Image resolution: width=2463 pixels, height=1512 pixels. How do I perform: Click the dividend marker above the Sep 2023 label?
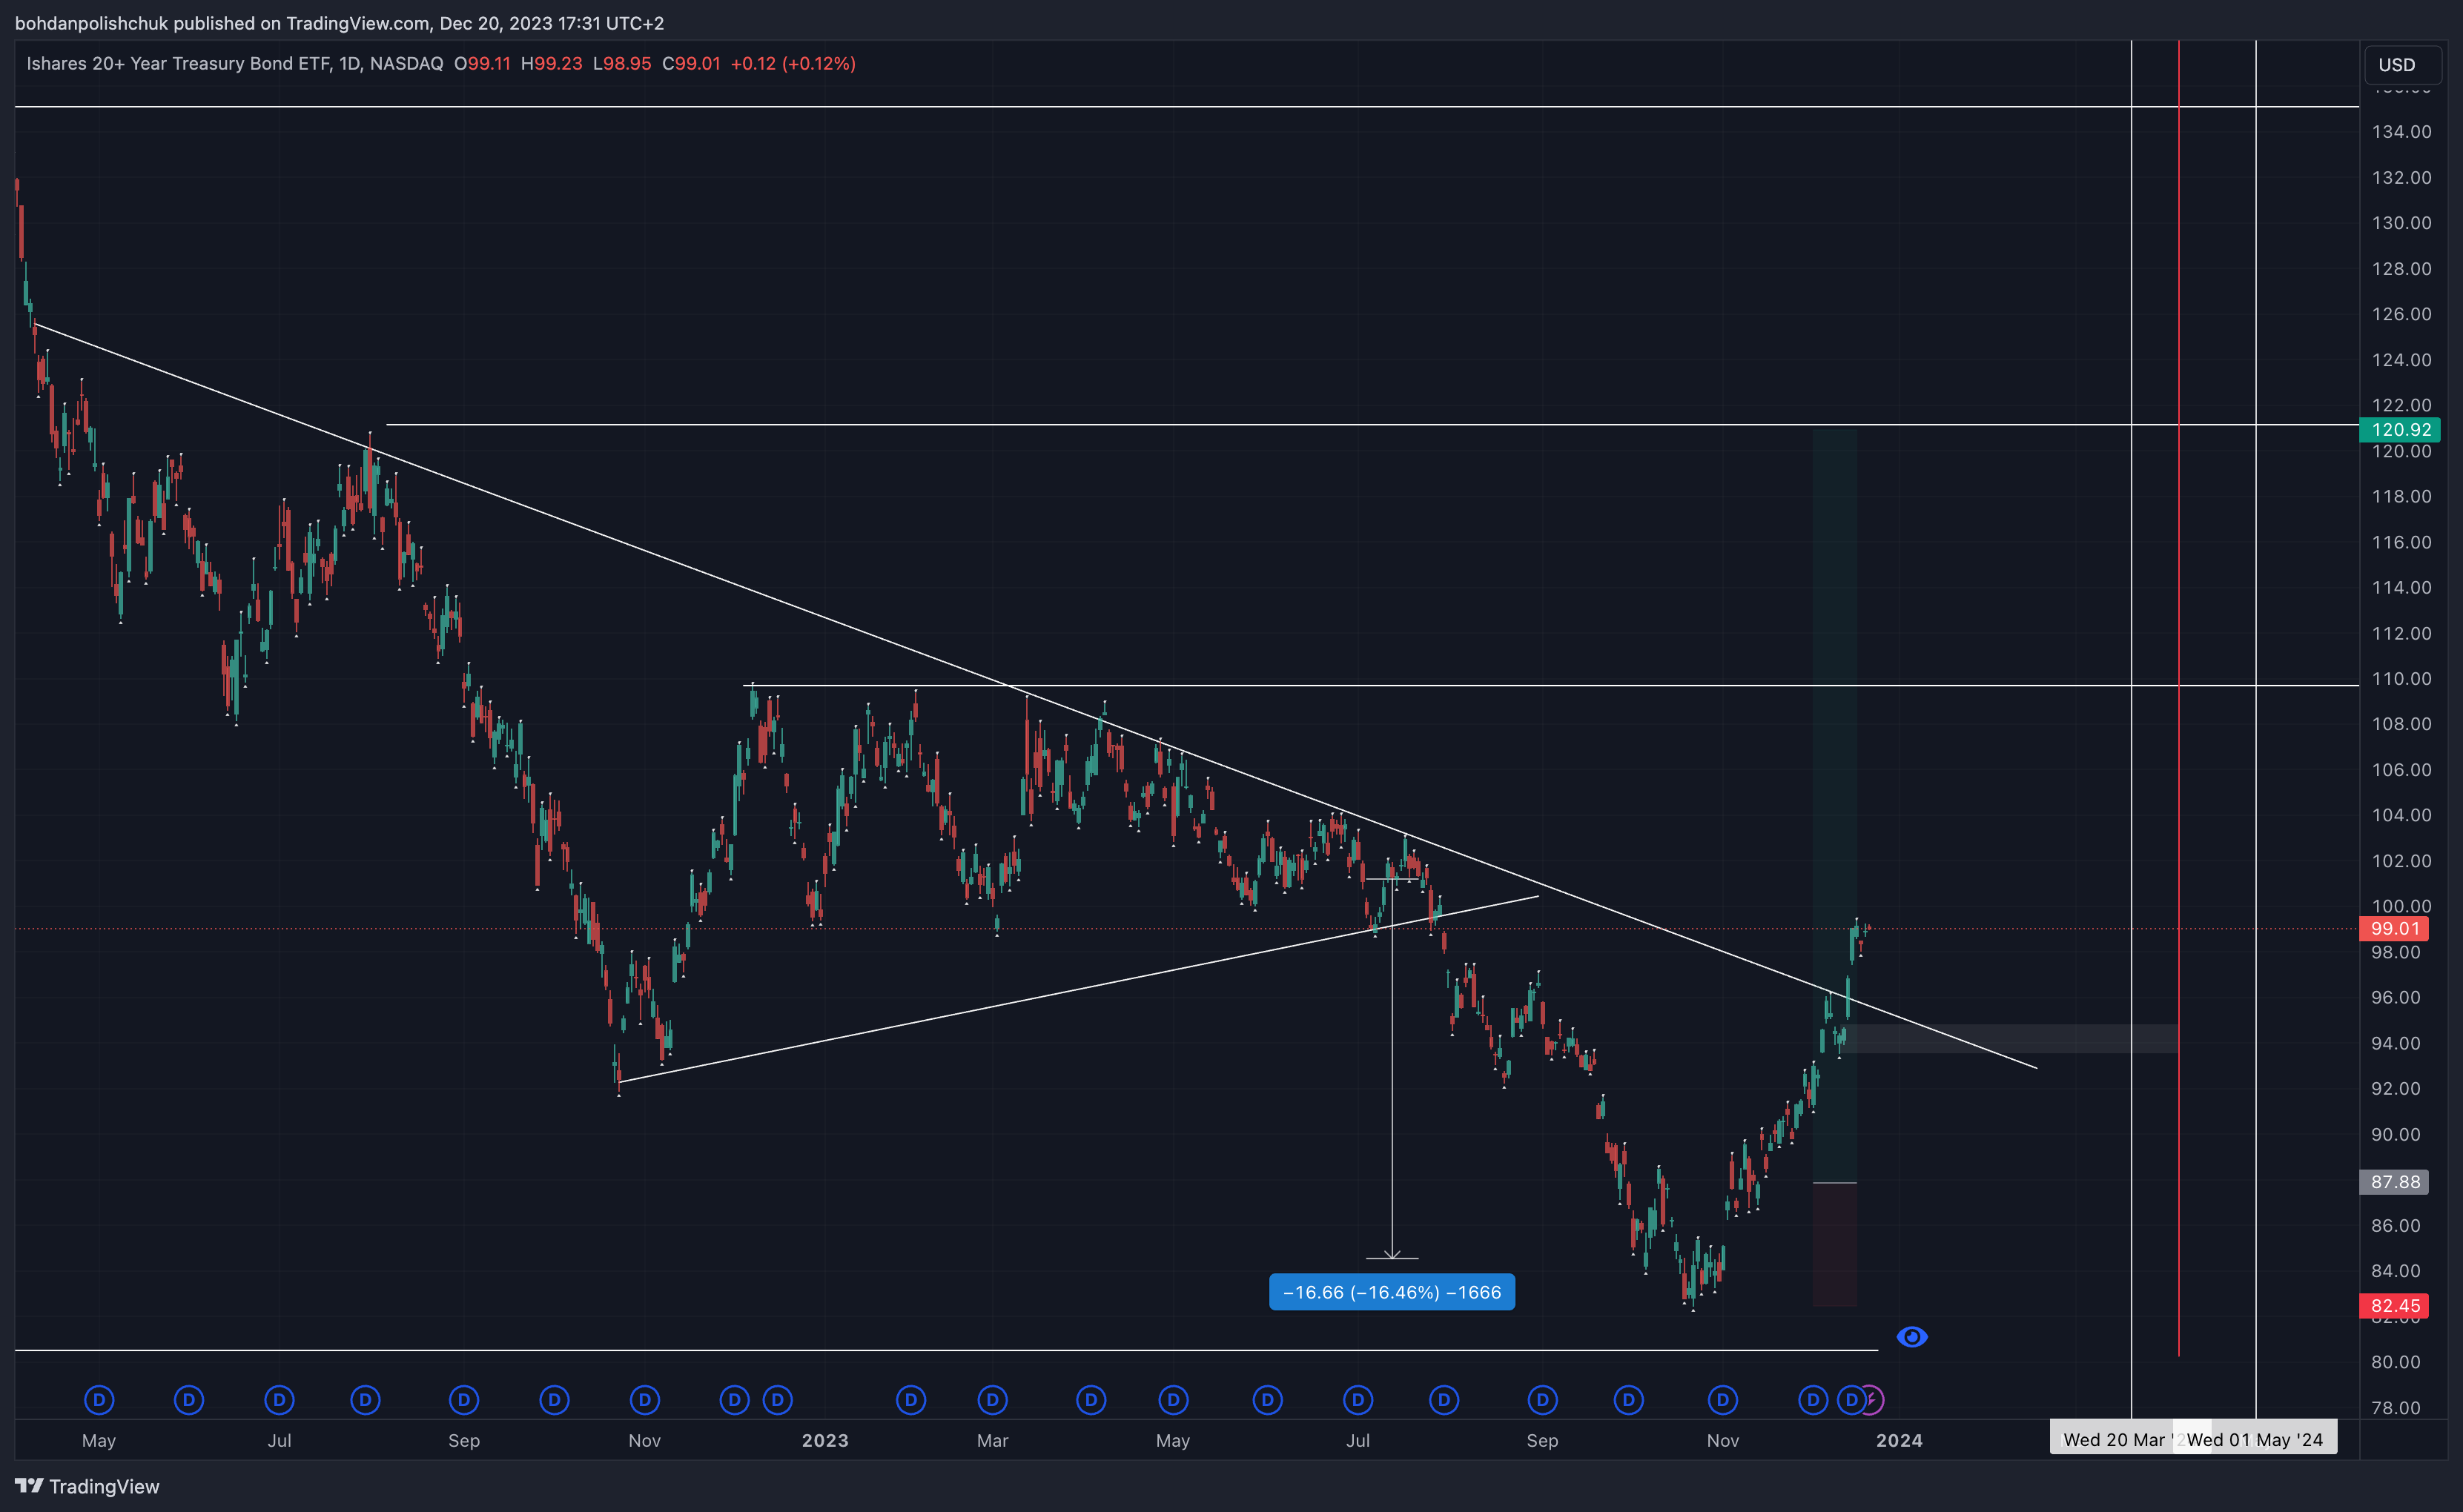1543,1400
